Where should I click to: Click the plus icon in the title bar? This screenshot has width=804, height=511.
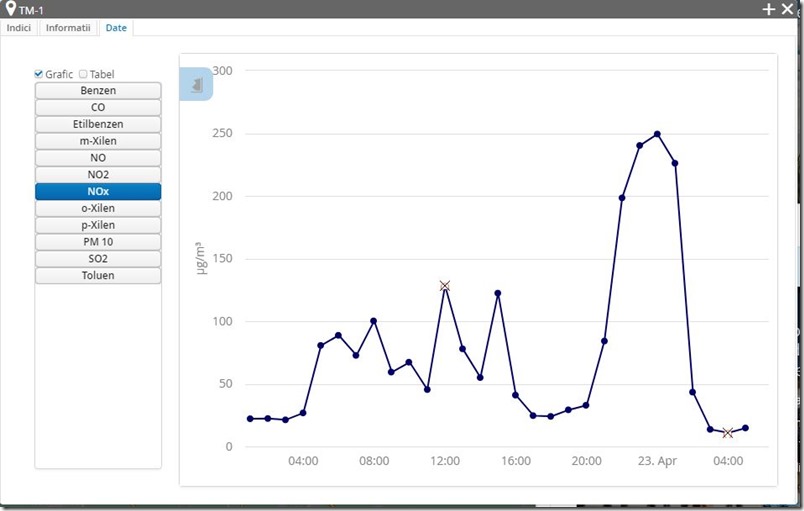[x=769, y=9]
